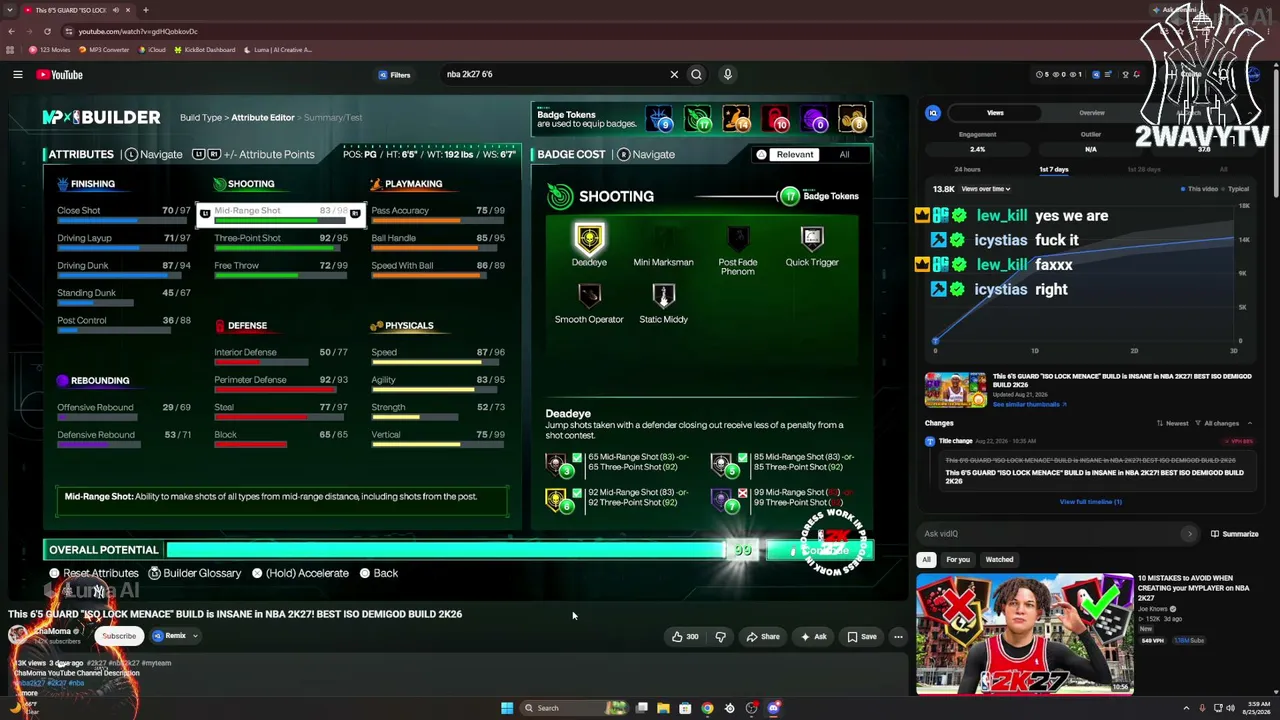Clear the YouTube search box text
1280x720 pixels.
(x=674, y=74)
